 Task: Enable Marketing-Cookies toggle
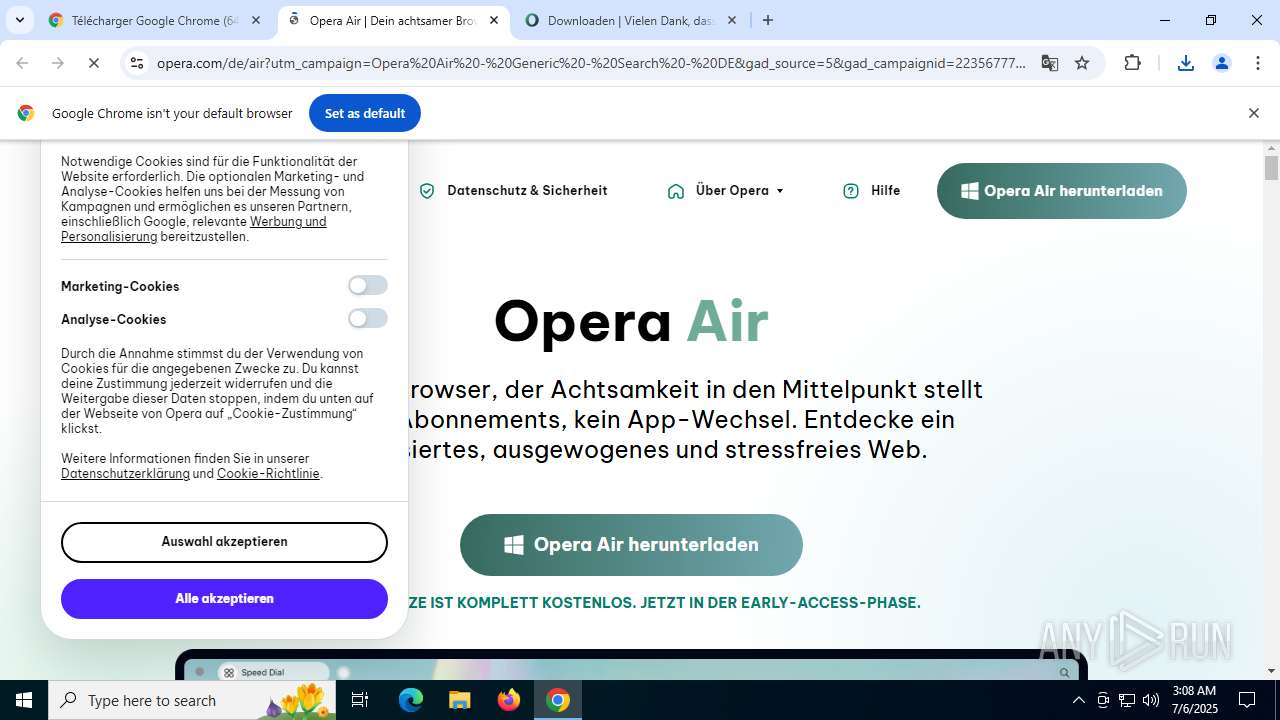367,286
